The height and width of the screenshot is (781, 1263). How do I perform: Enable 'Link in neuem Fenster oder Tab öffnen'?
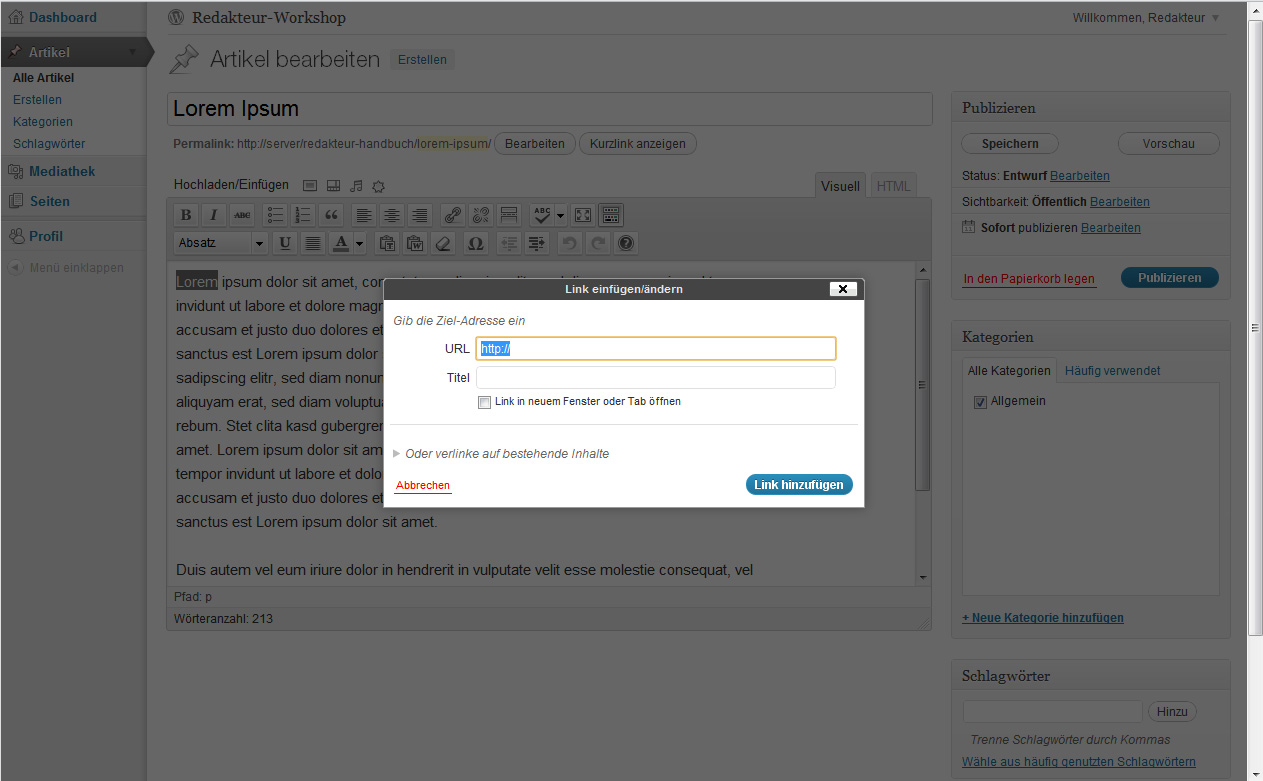(485, 402)
